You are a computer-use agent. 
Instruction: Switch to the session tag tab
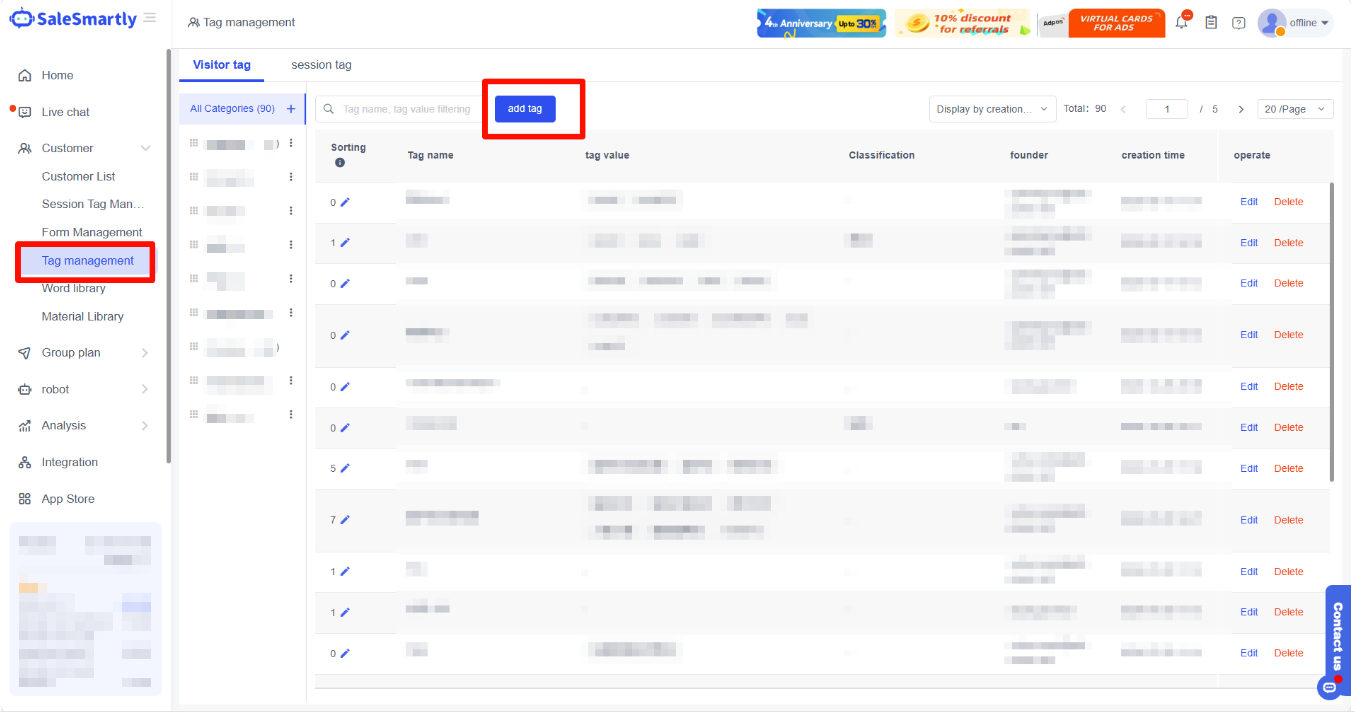[321, 65]
